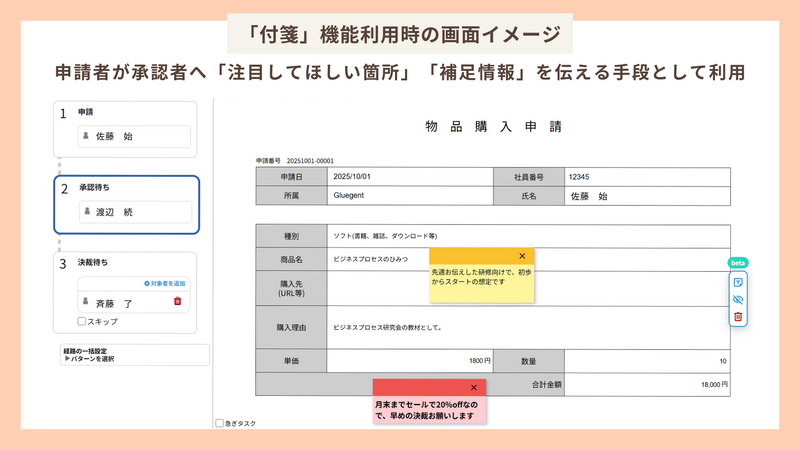
Task: Click the trash icon in the beta toolbar
Action: click(x=737, y=316)
